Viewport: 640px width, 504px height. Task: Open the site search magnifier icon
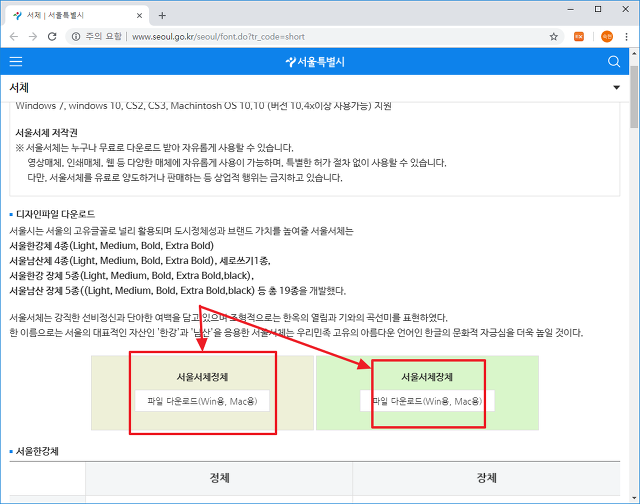pos(614,62)
